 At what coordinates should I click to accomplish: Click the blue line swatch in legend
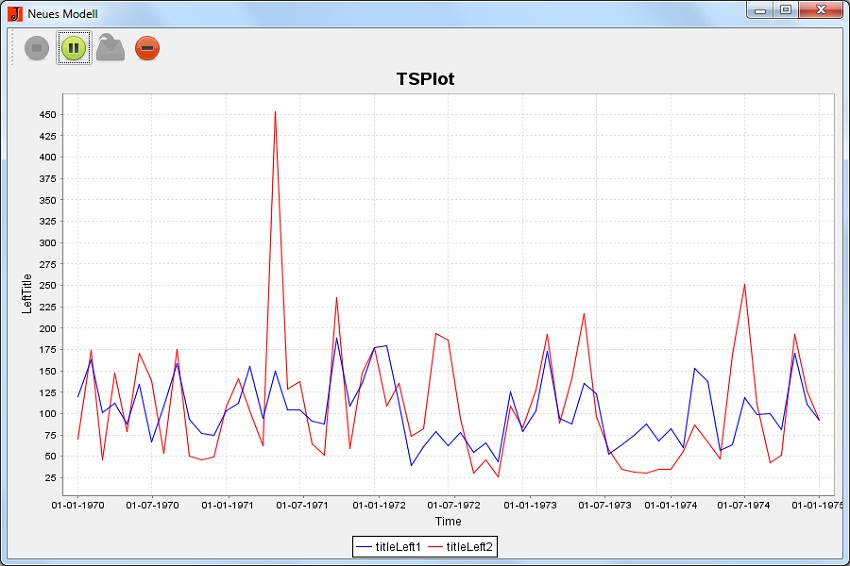364,546
